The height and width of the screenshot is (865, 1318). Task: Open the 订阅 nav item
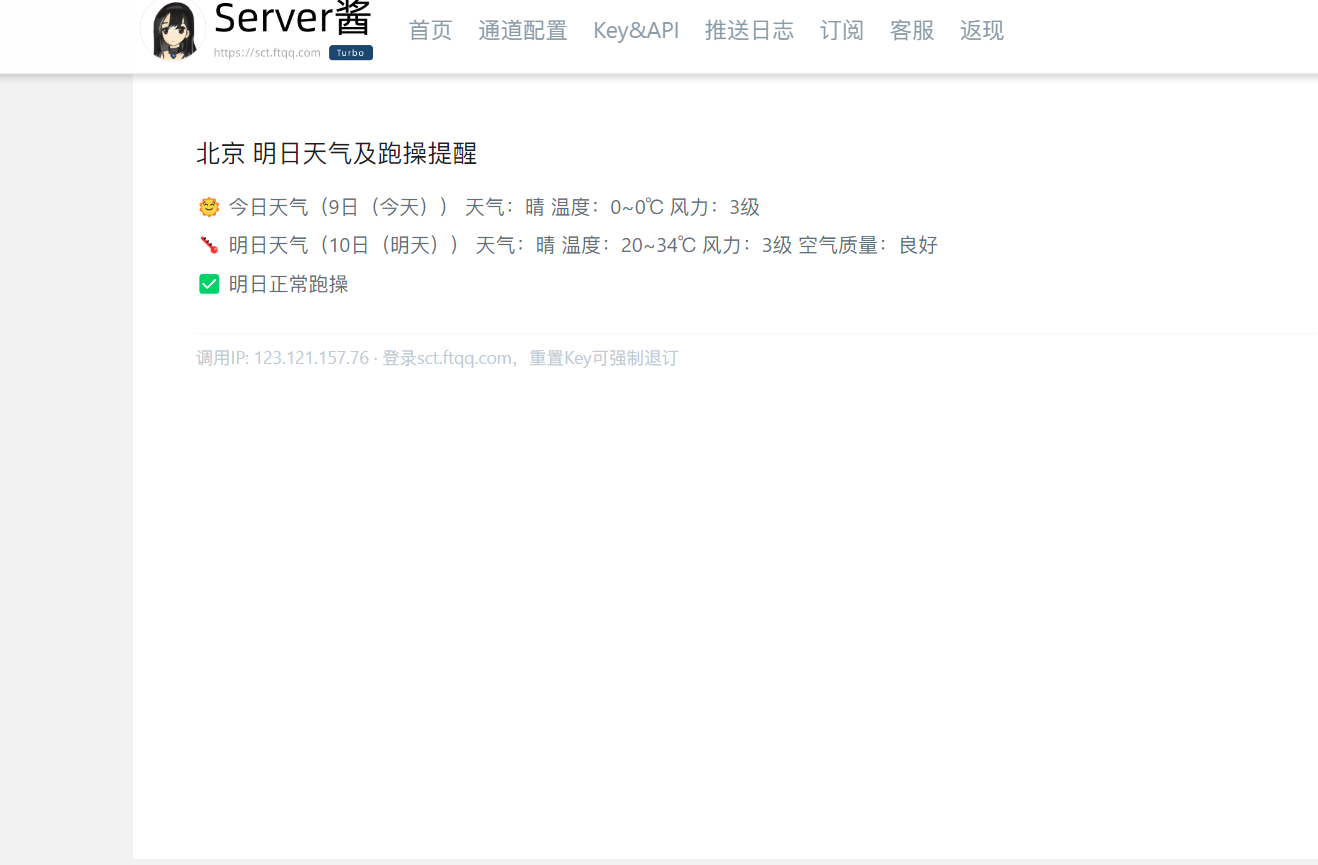(842, 31)
